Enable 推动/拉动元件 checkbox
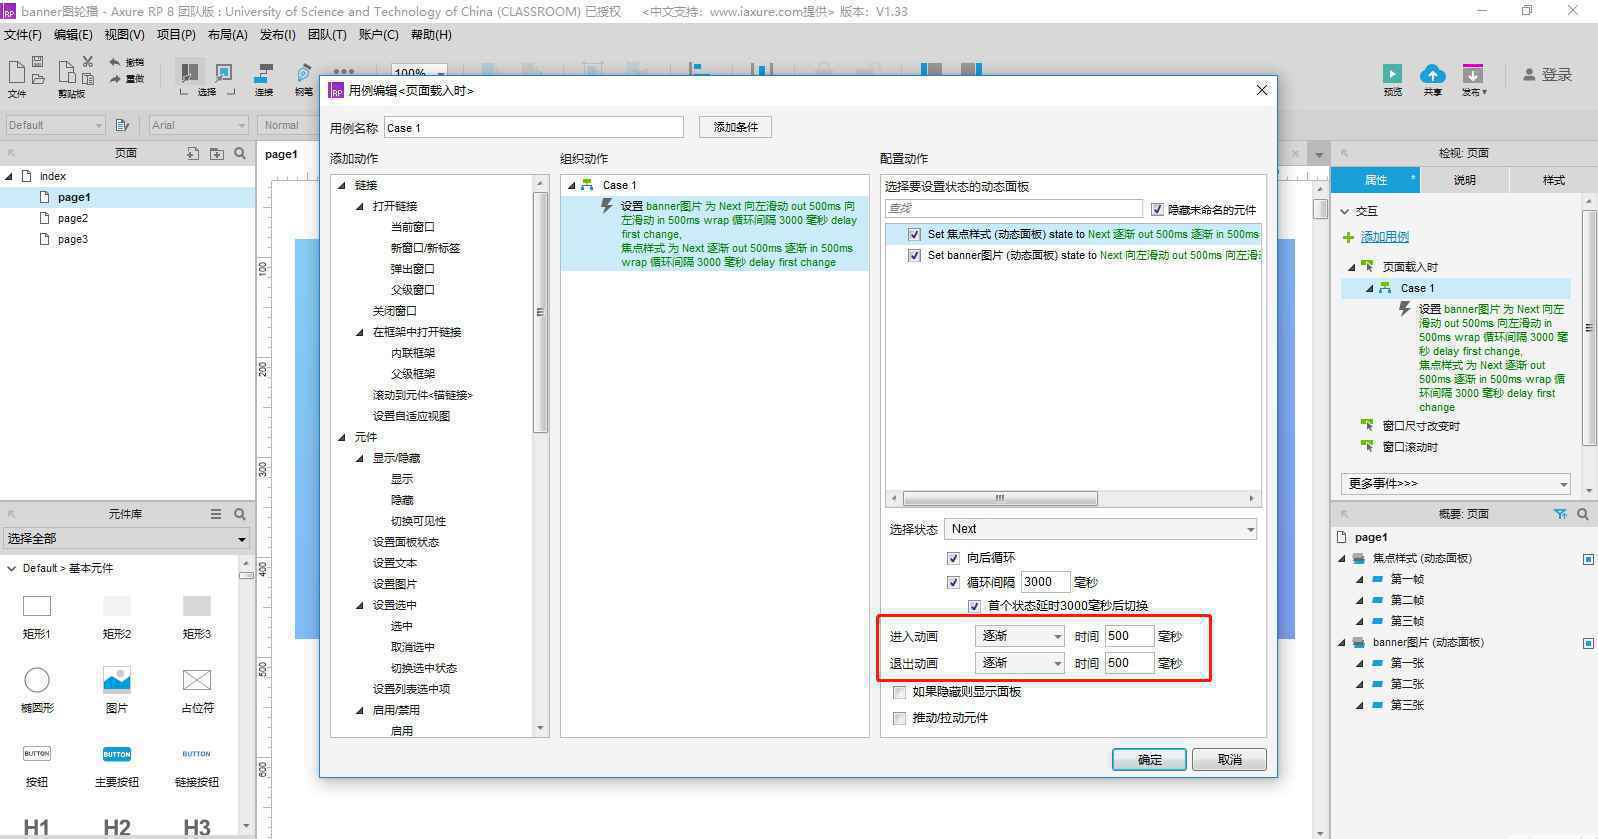Viewport: 1598px width, 839px height. tap(899, 718)
